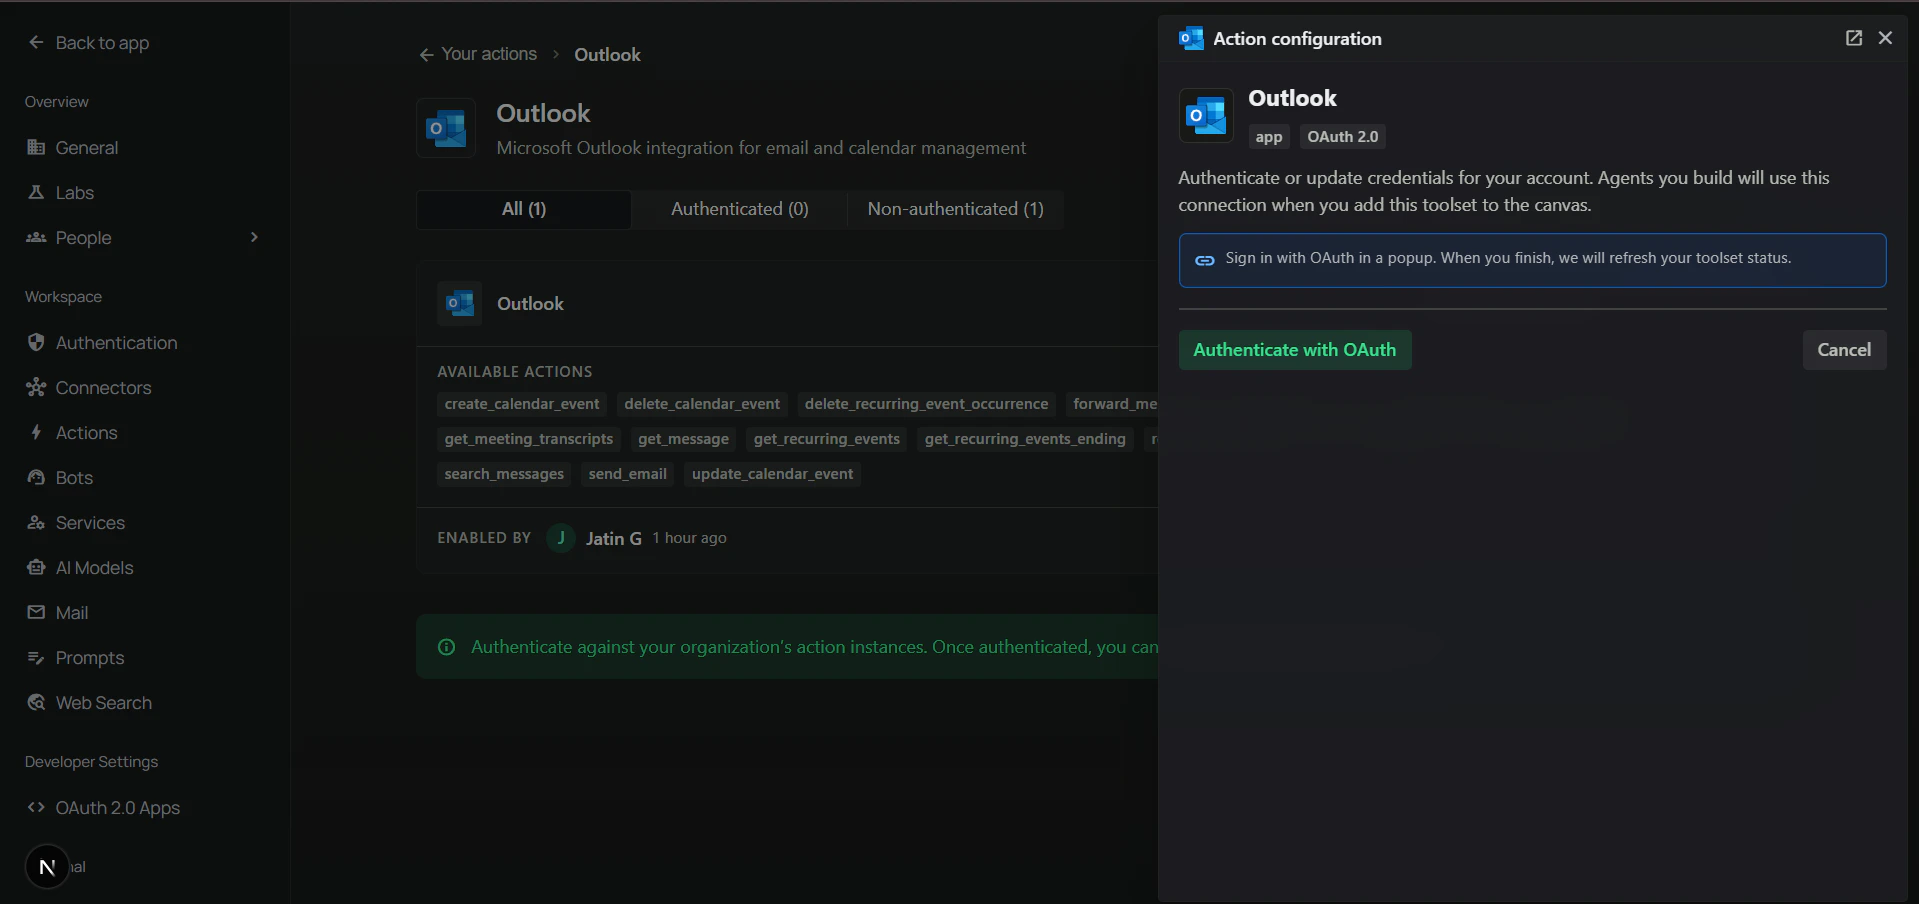Select AI Models in the sidebar

94,567
